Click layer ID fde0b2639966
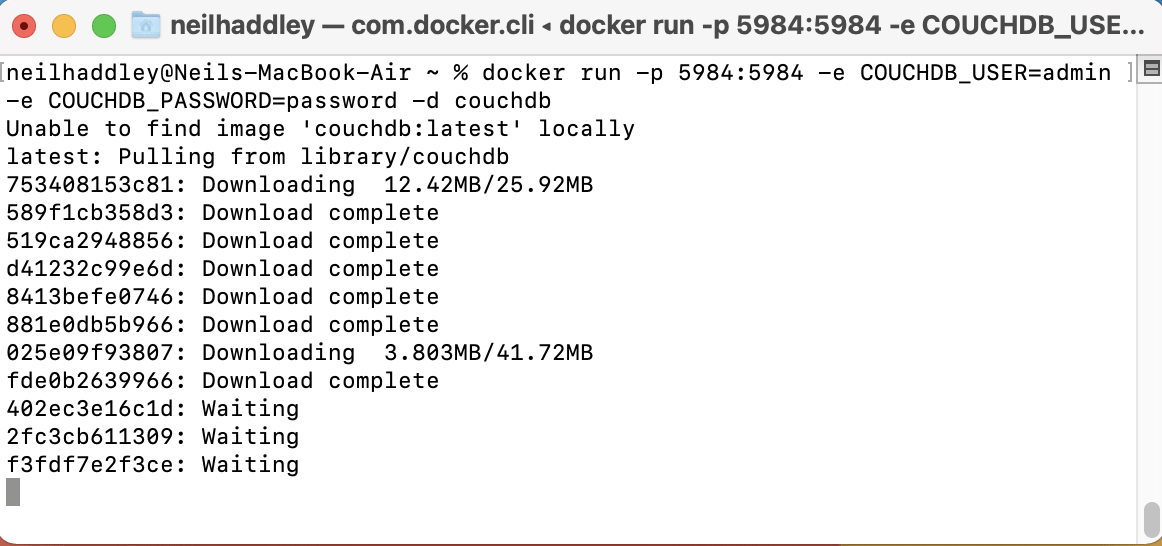The image size is (1162, 546). 96,381
